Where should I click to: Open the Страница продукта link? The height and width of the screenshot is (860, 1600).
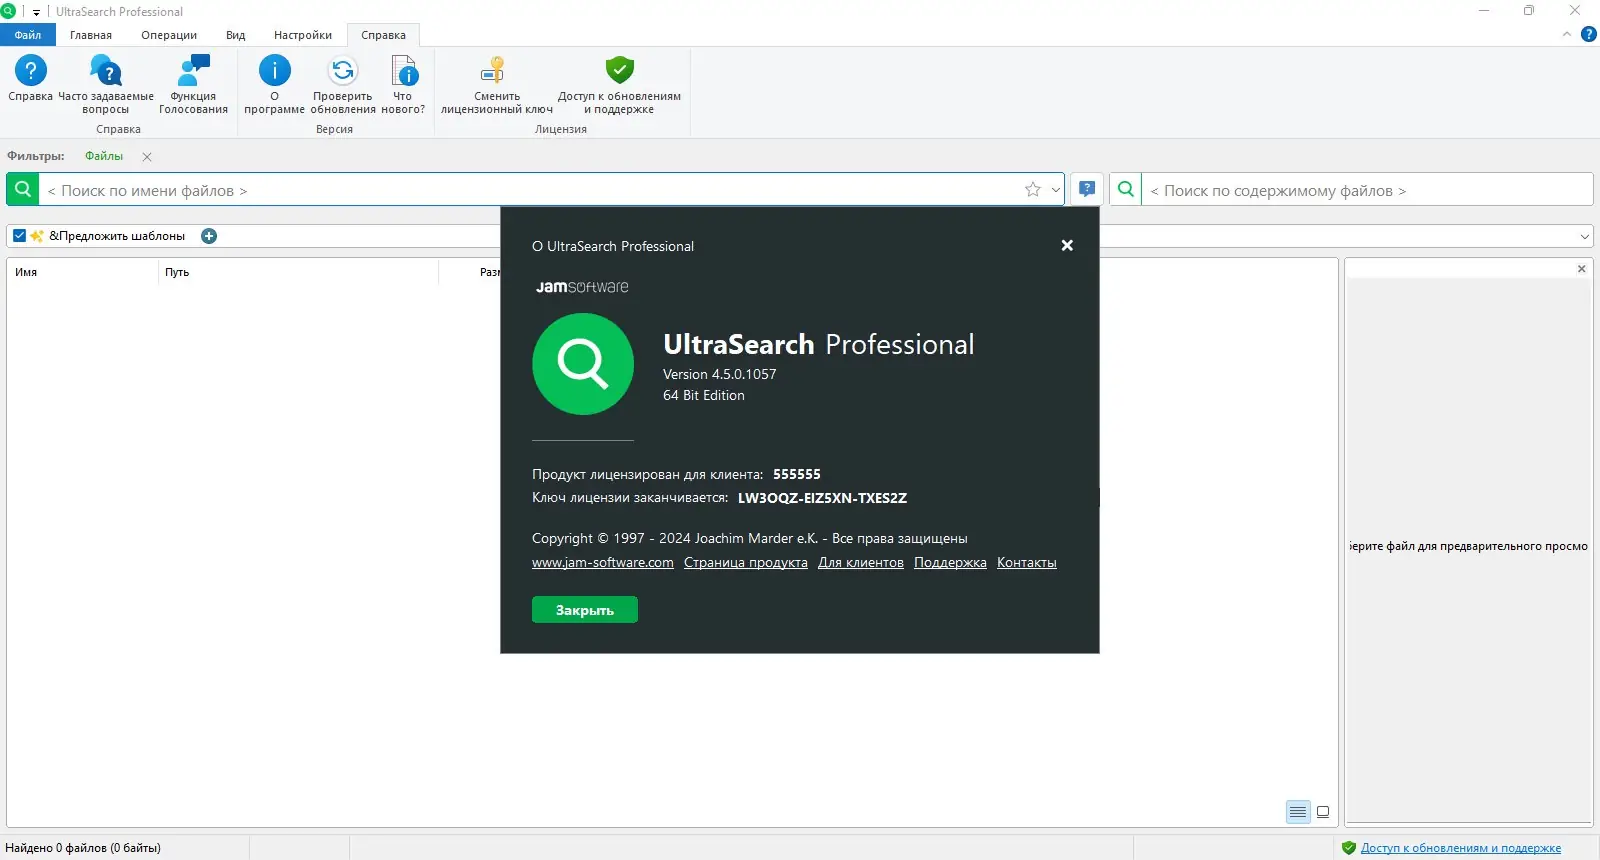746,563
